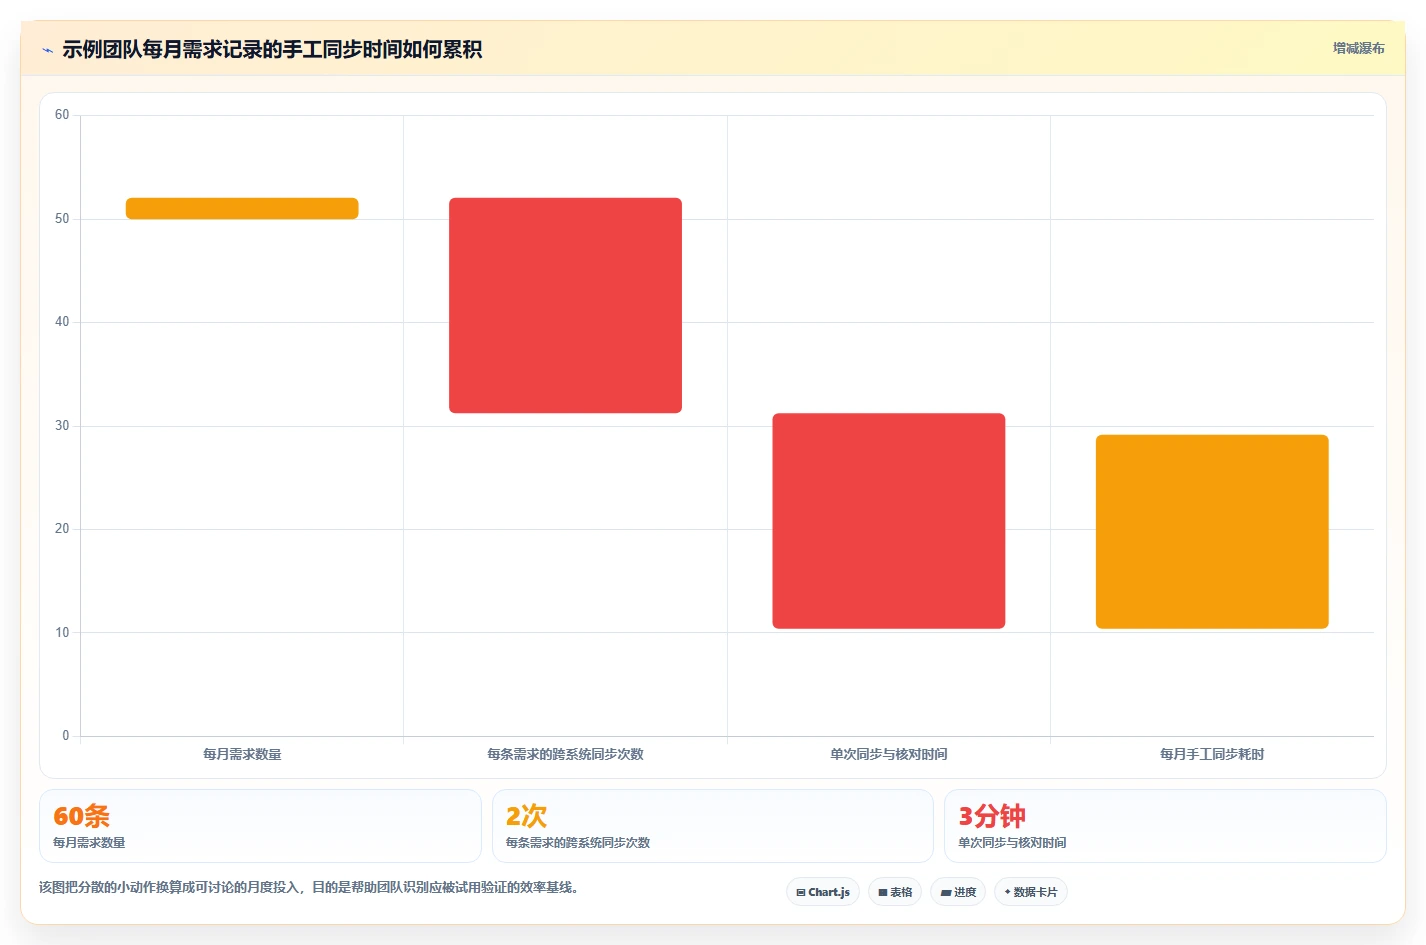
Task: Click the red bar above 每条需求的跨系统同步次数
Action: tap(565, 305)
